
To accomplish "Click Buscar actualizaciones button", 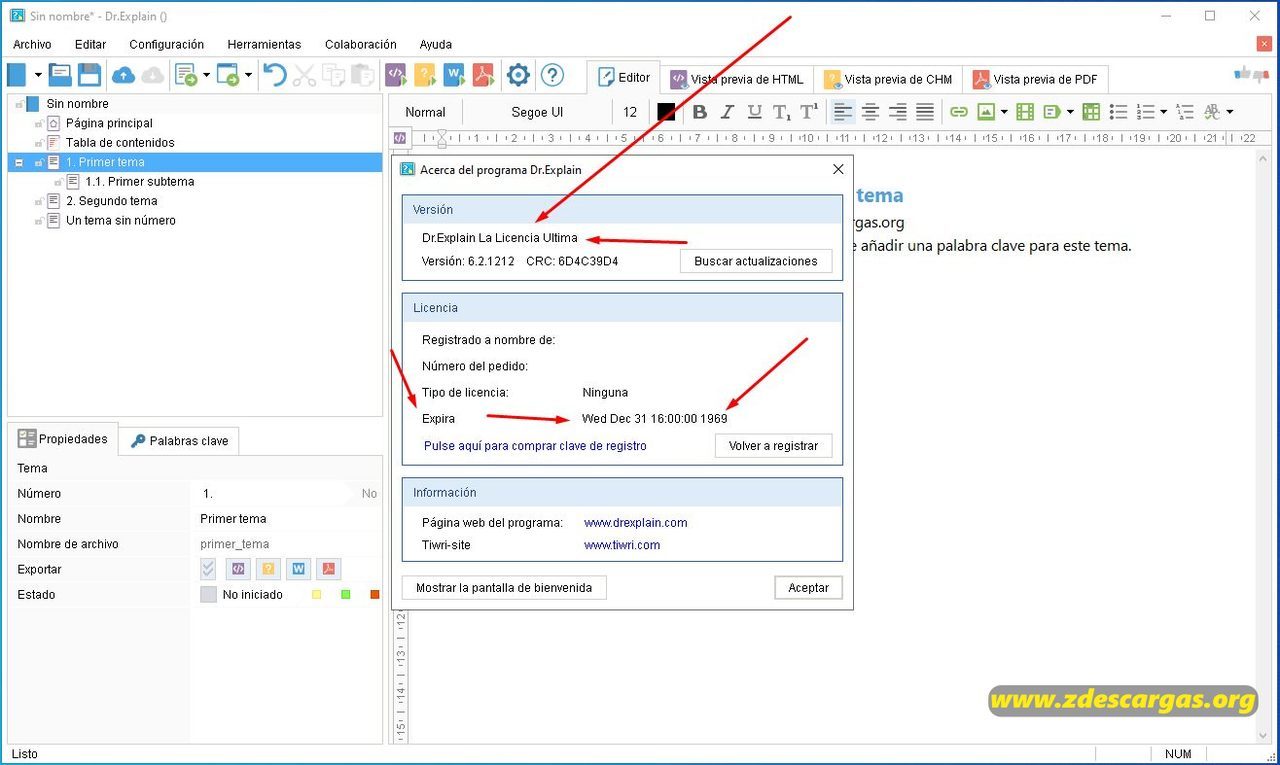I will 756,261.
